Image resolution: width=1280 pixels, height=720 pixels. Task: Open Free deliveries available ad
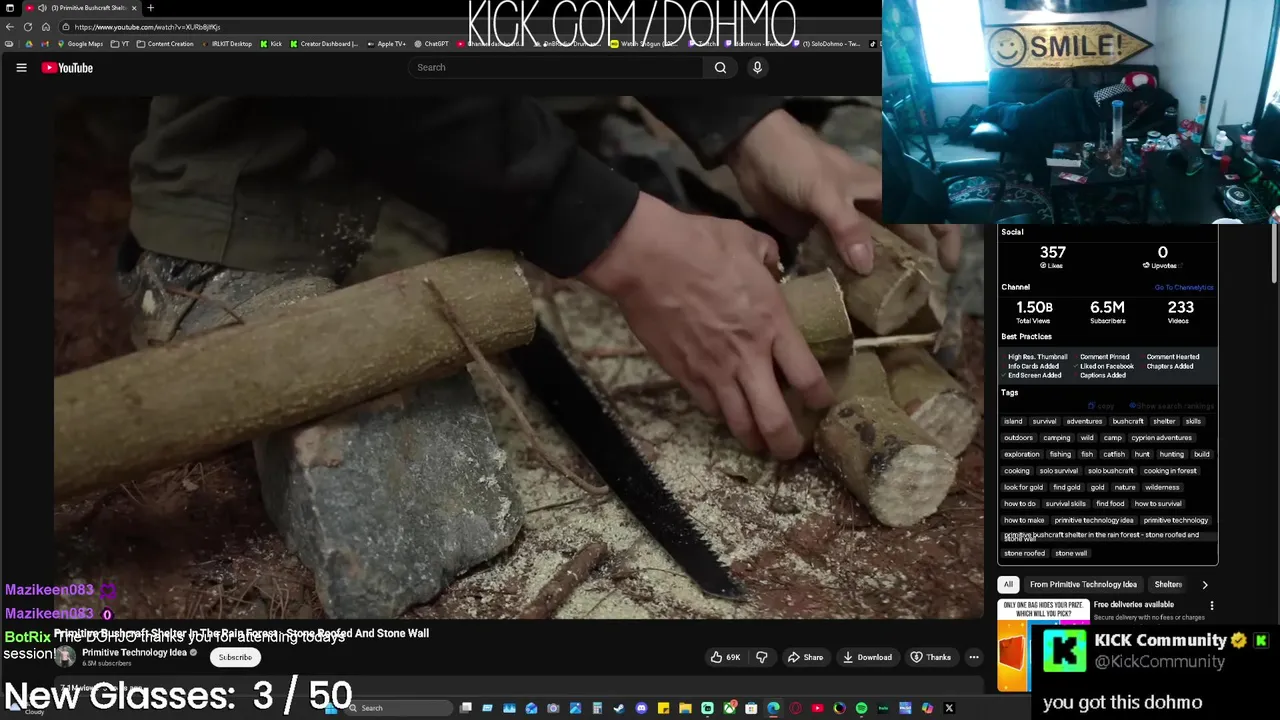coord(1134,604)
